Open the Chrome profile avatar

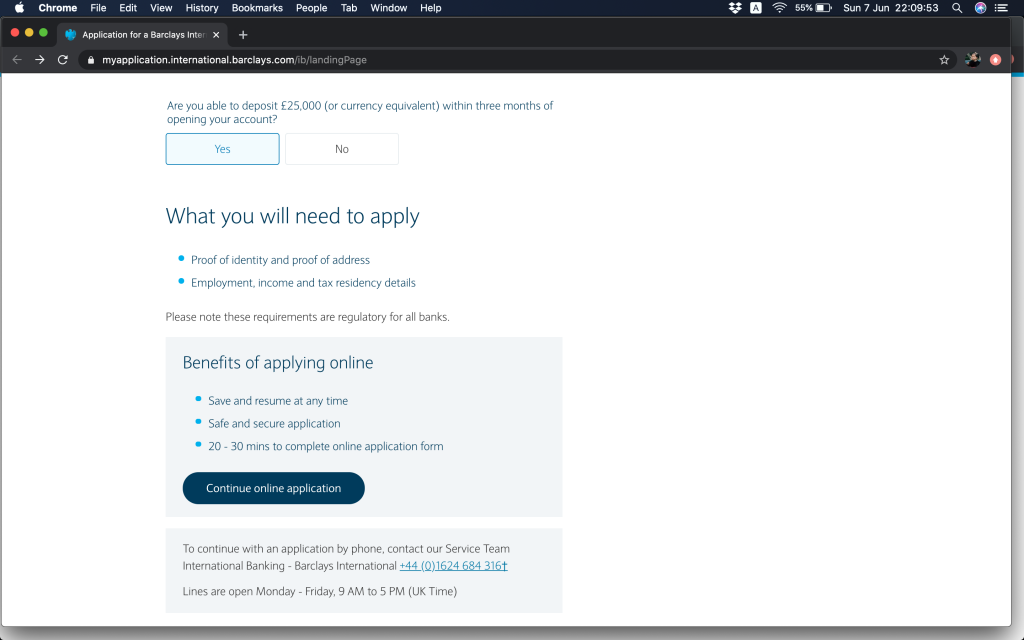coord(972,60)
